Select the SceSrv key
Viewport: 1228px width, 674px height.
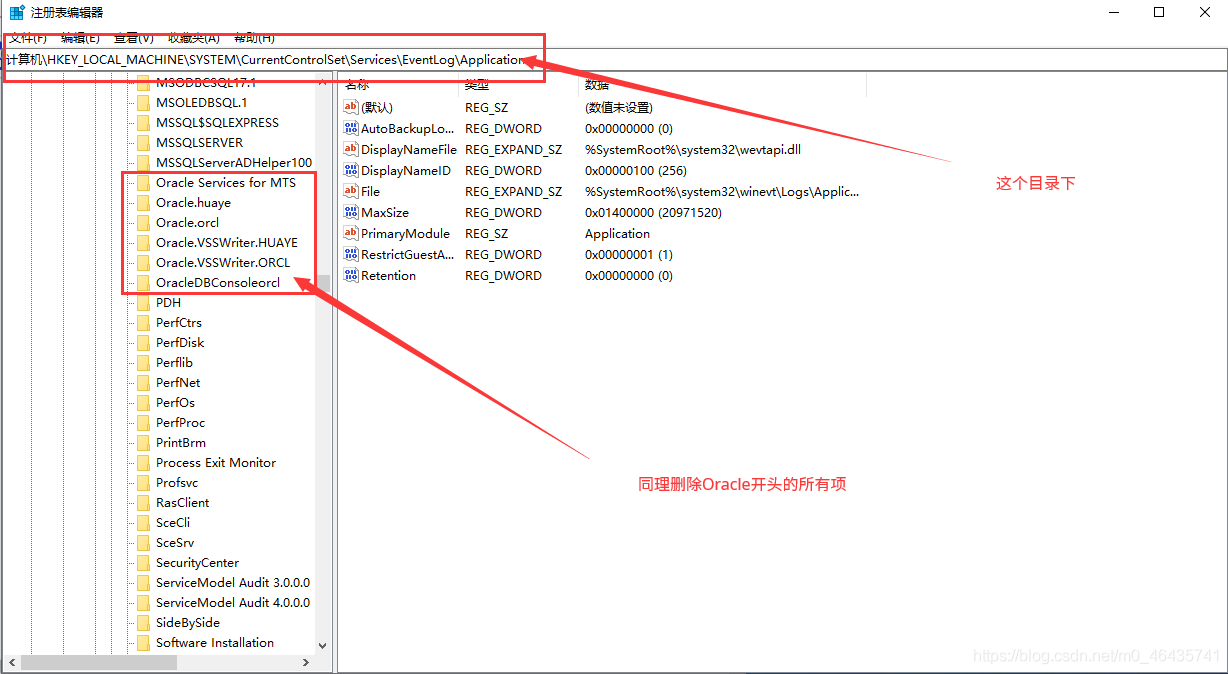pos(175,542)
